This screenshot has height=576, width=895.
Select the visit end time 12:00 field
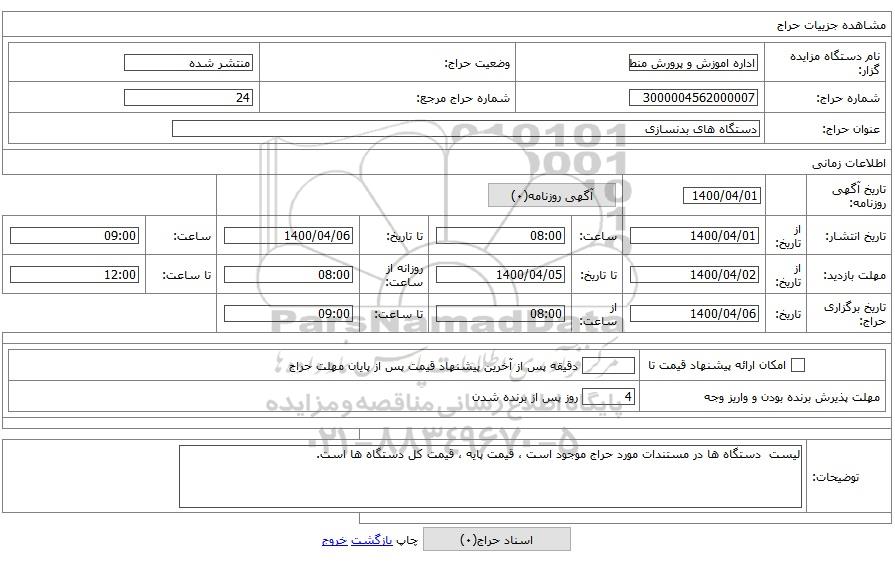click(x=75, y=275)
